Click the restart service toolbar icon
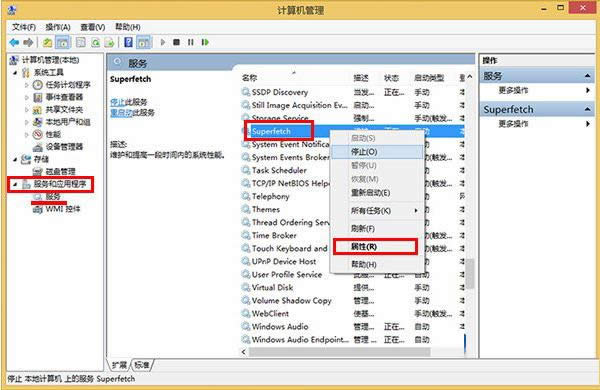600x390 pixels. [205, 42]
